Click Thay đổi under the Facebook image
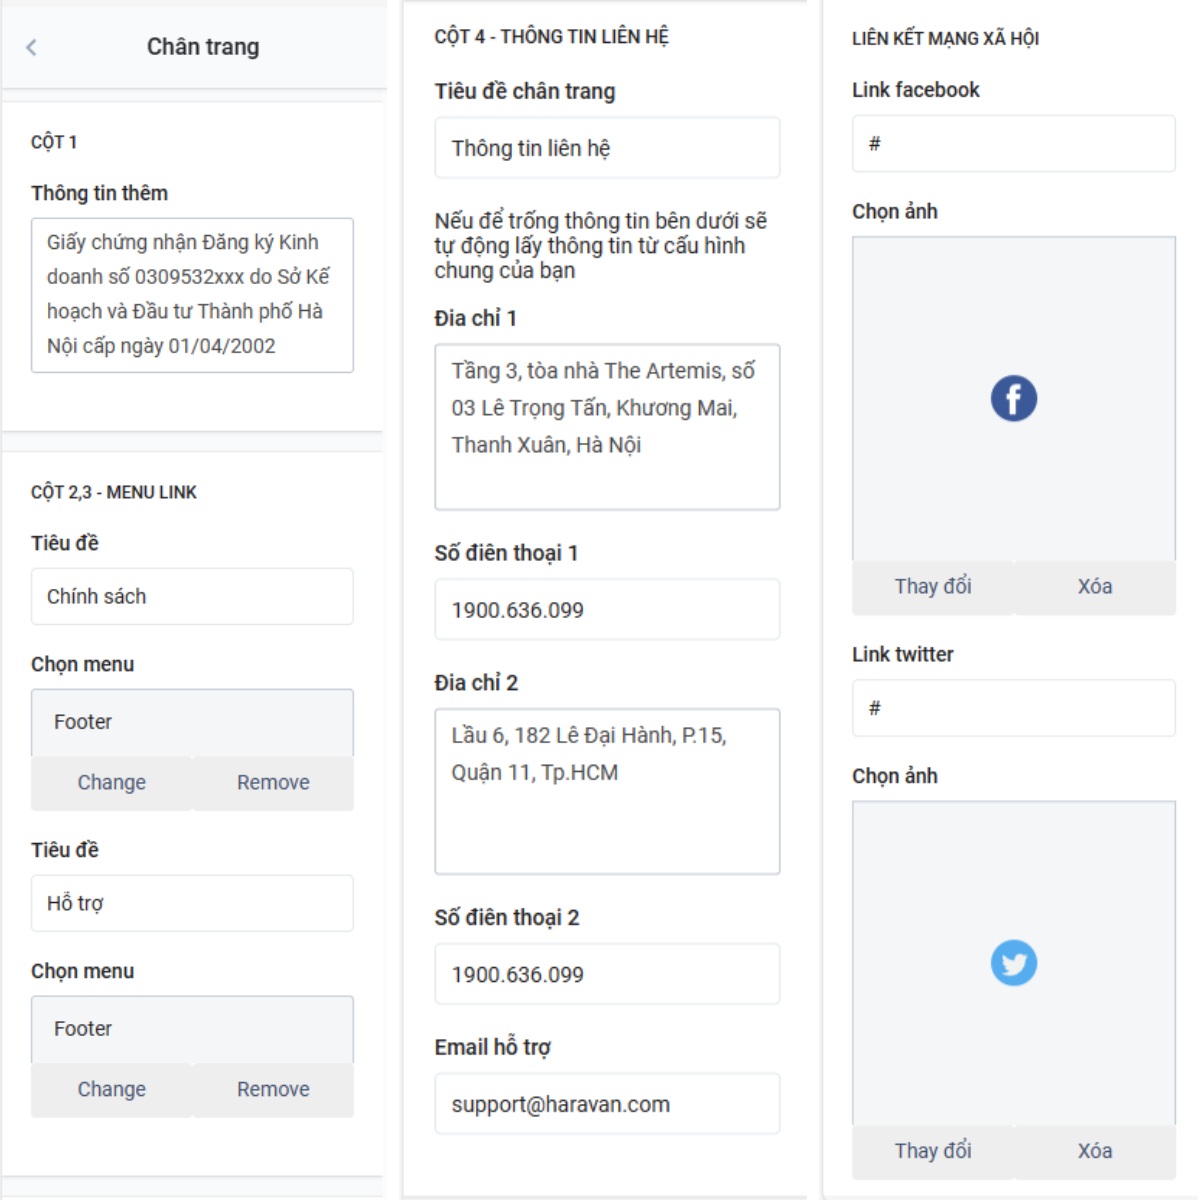The width and height of the screenshot is (1200, 1200). point(933,587)
